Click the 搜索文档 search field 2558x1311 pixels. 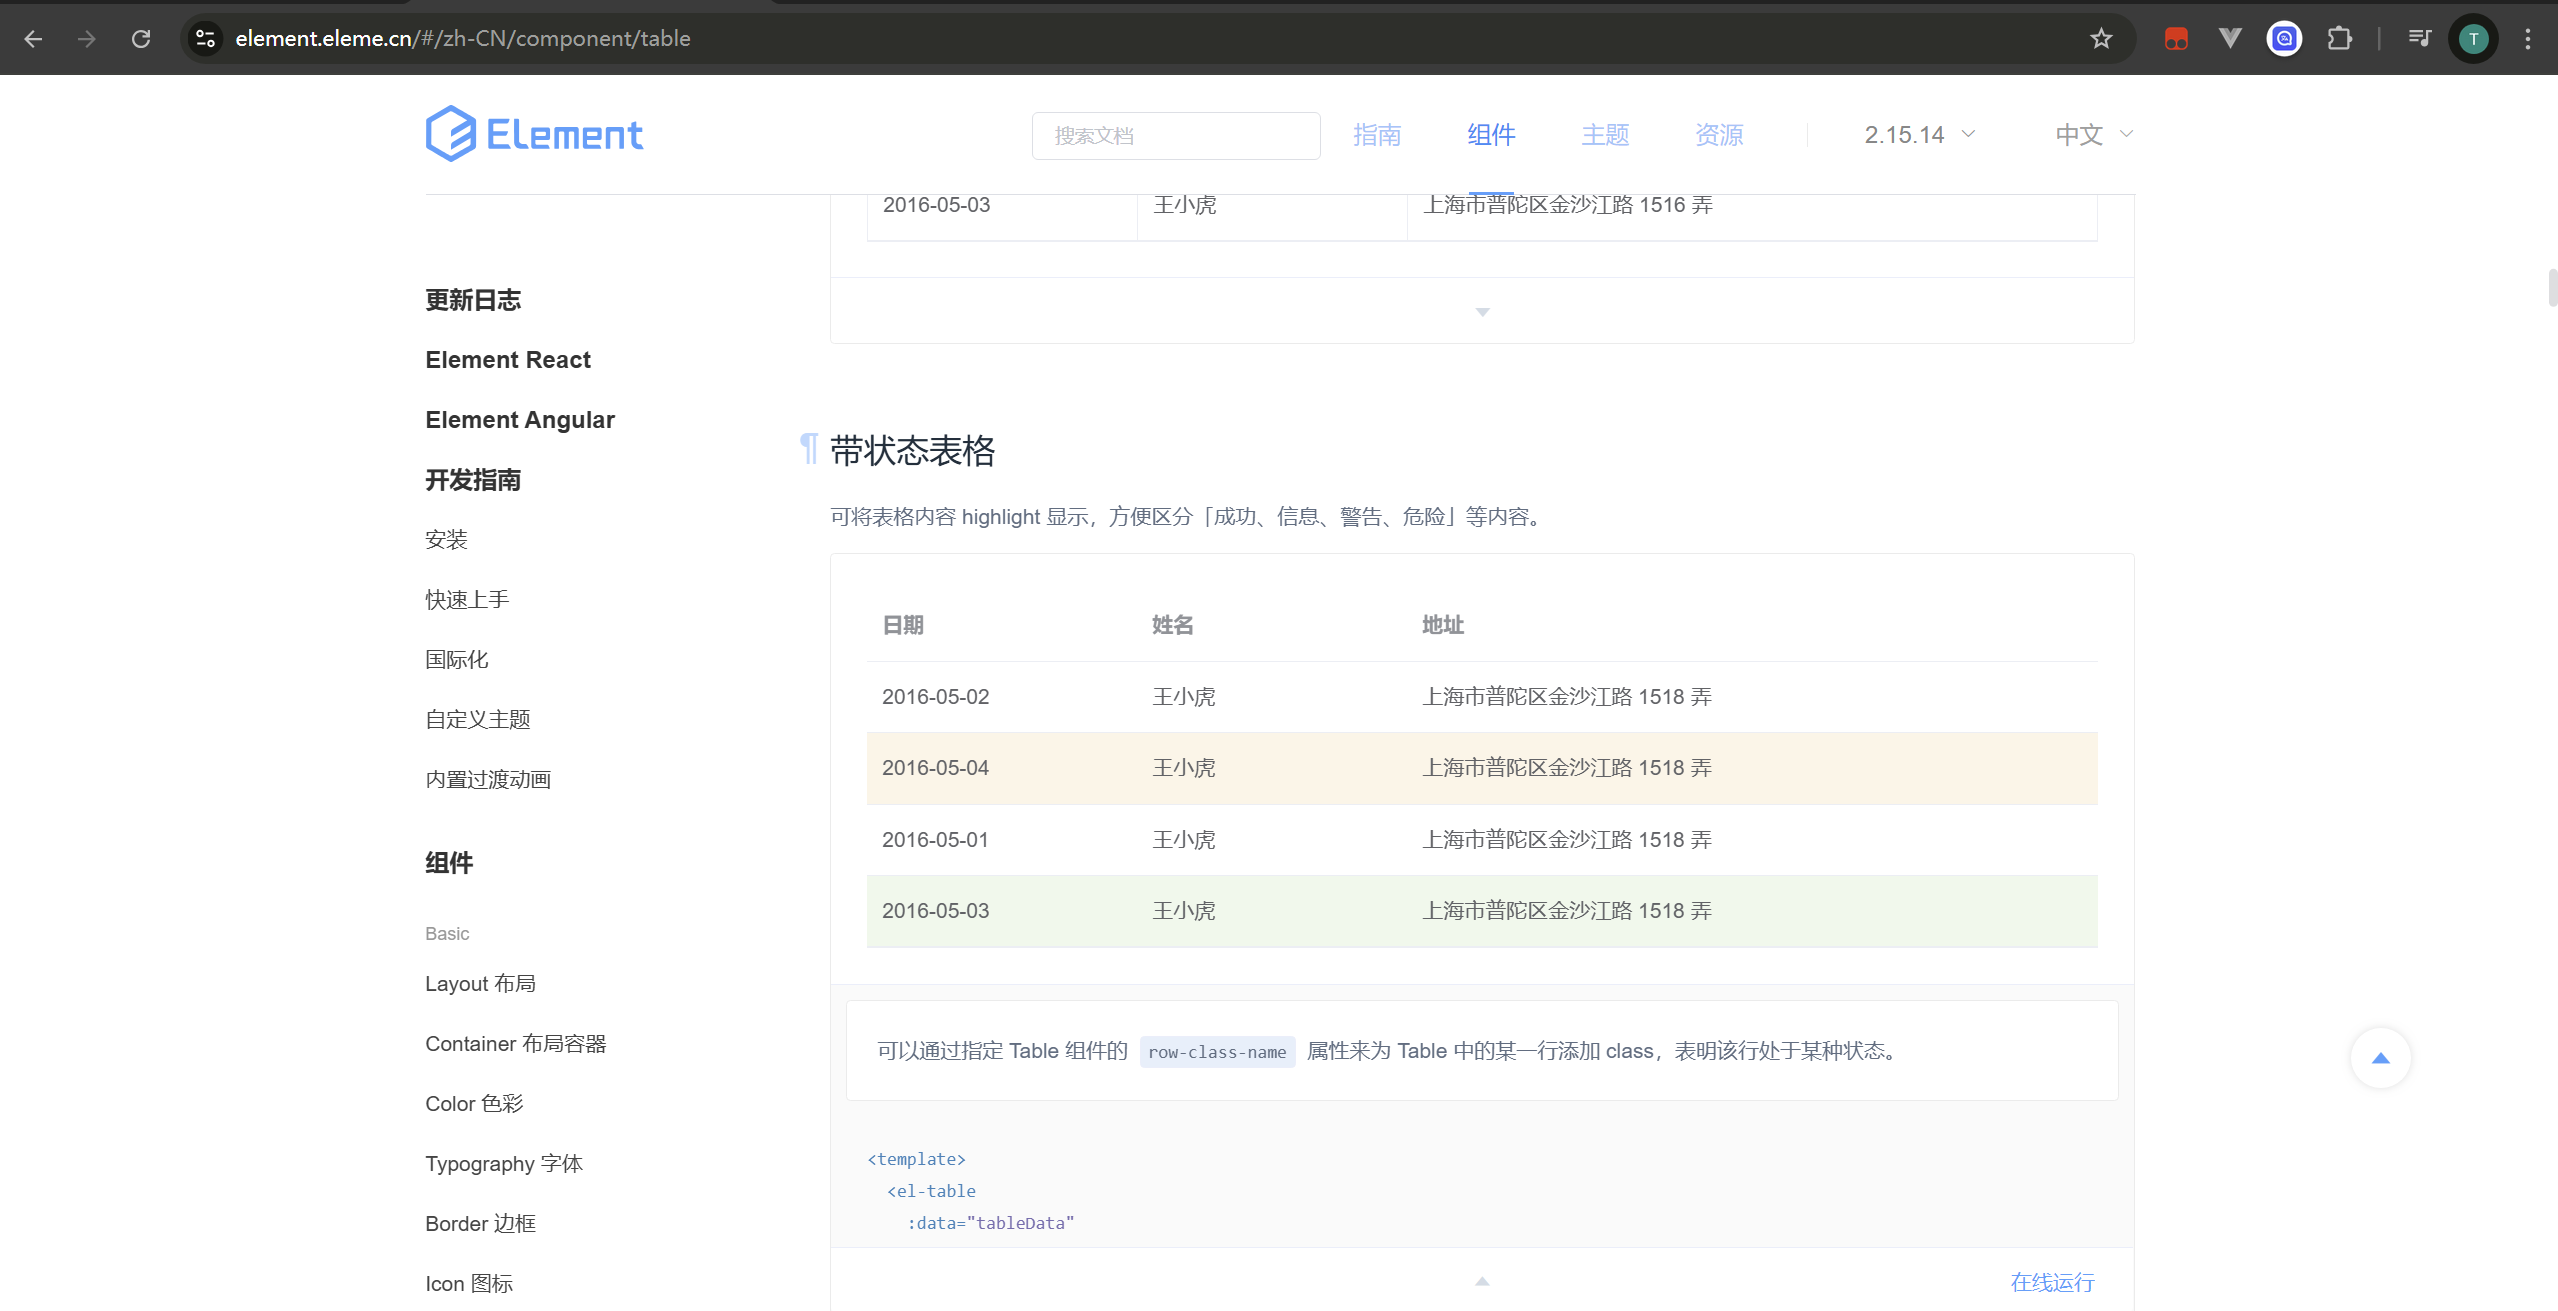coord(1175,136)
